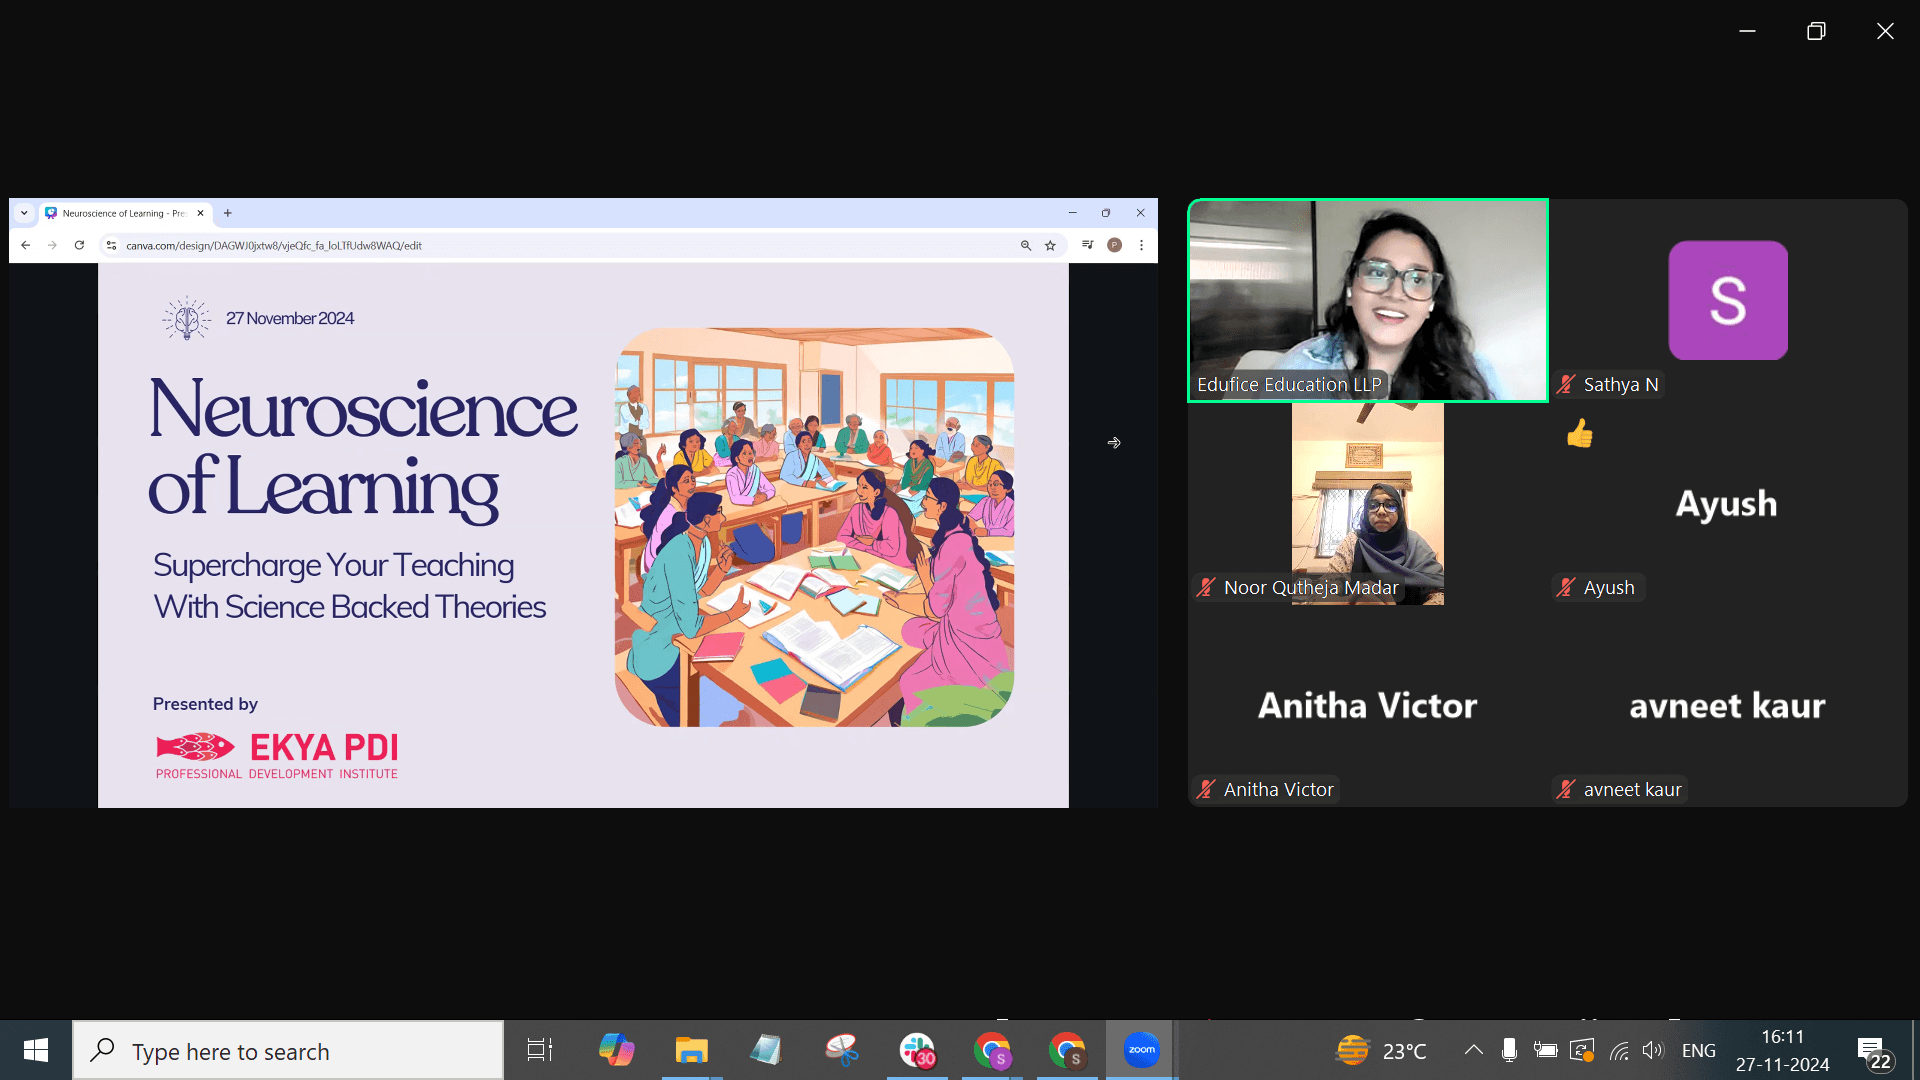Viewport: 1920px width, 1080px height.
Task: Close the Neuroscience of Learning tab
Action: click(x=200, y=213)
